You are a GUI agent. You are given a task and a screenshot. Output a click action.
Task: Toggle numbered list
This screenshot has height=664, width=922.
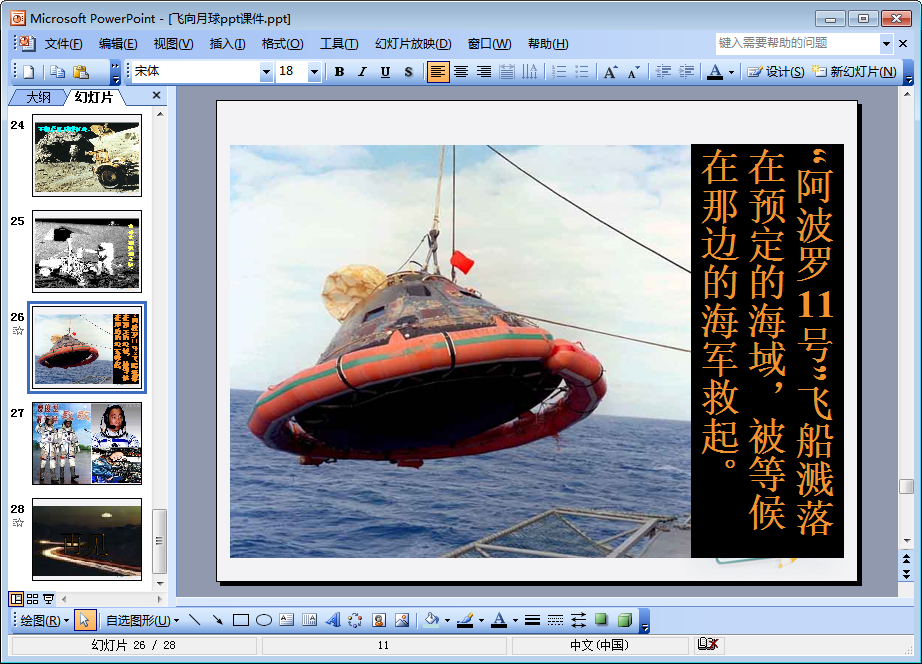559,72
